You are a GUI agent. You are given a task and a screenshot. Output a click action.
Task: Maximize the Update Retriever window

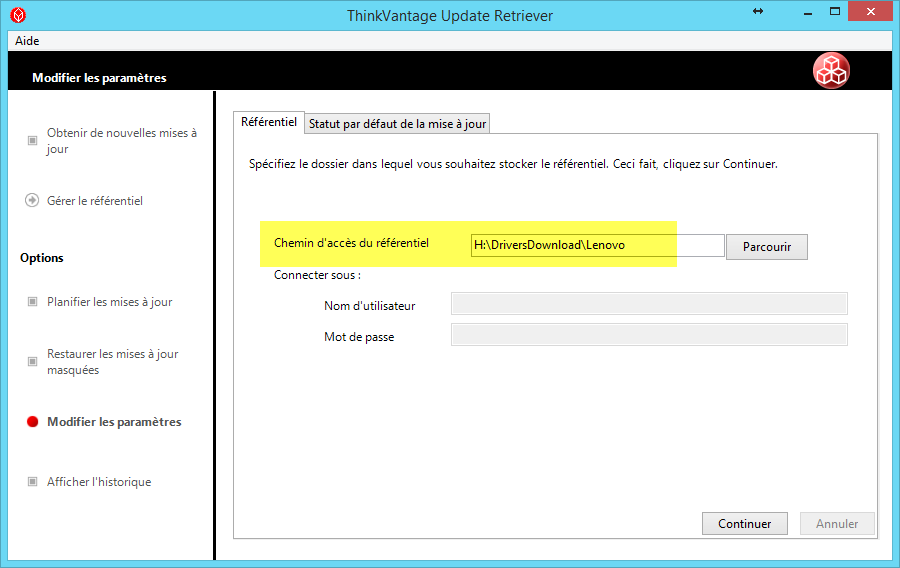click(x=835, y=11)
